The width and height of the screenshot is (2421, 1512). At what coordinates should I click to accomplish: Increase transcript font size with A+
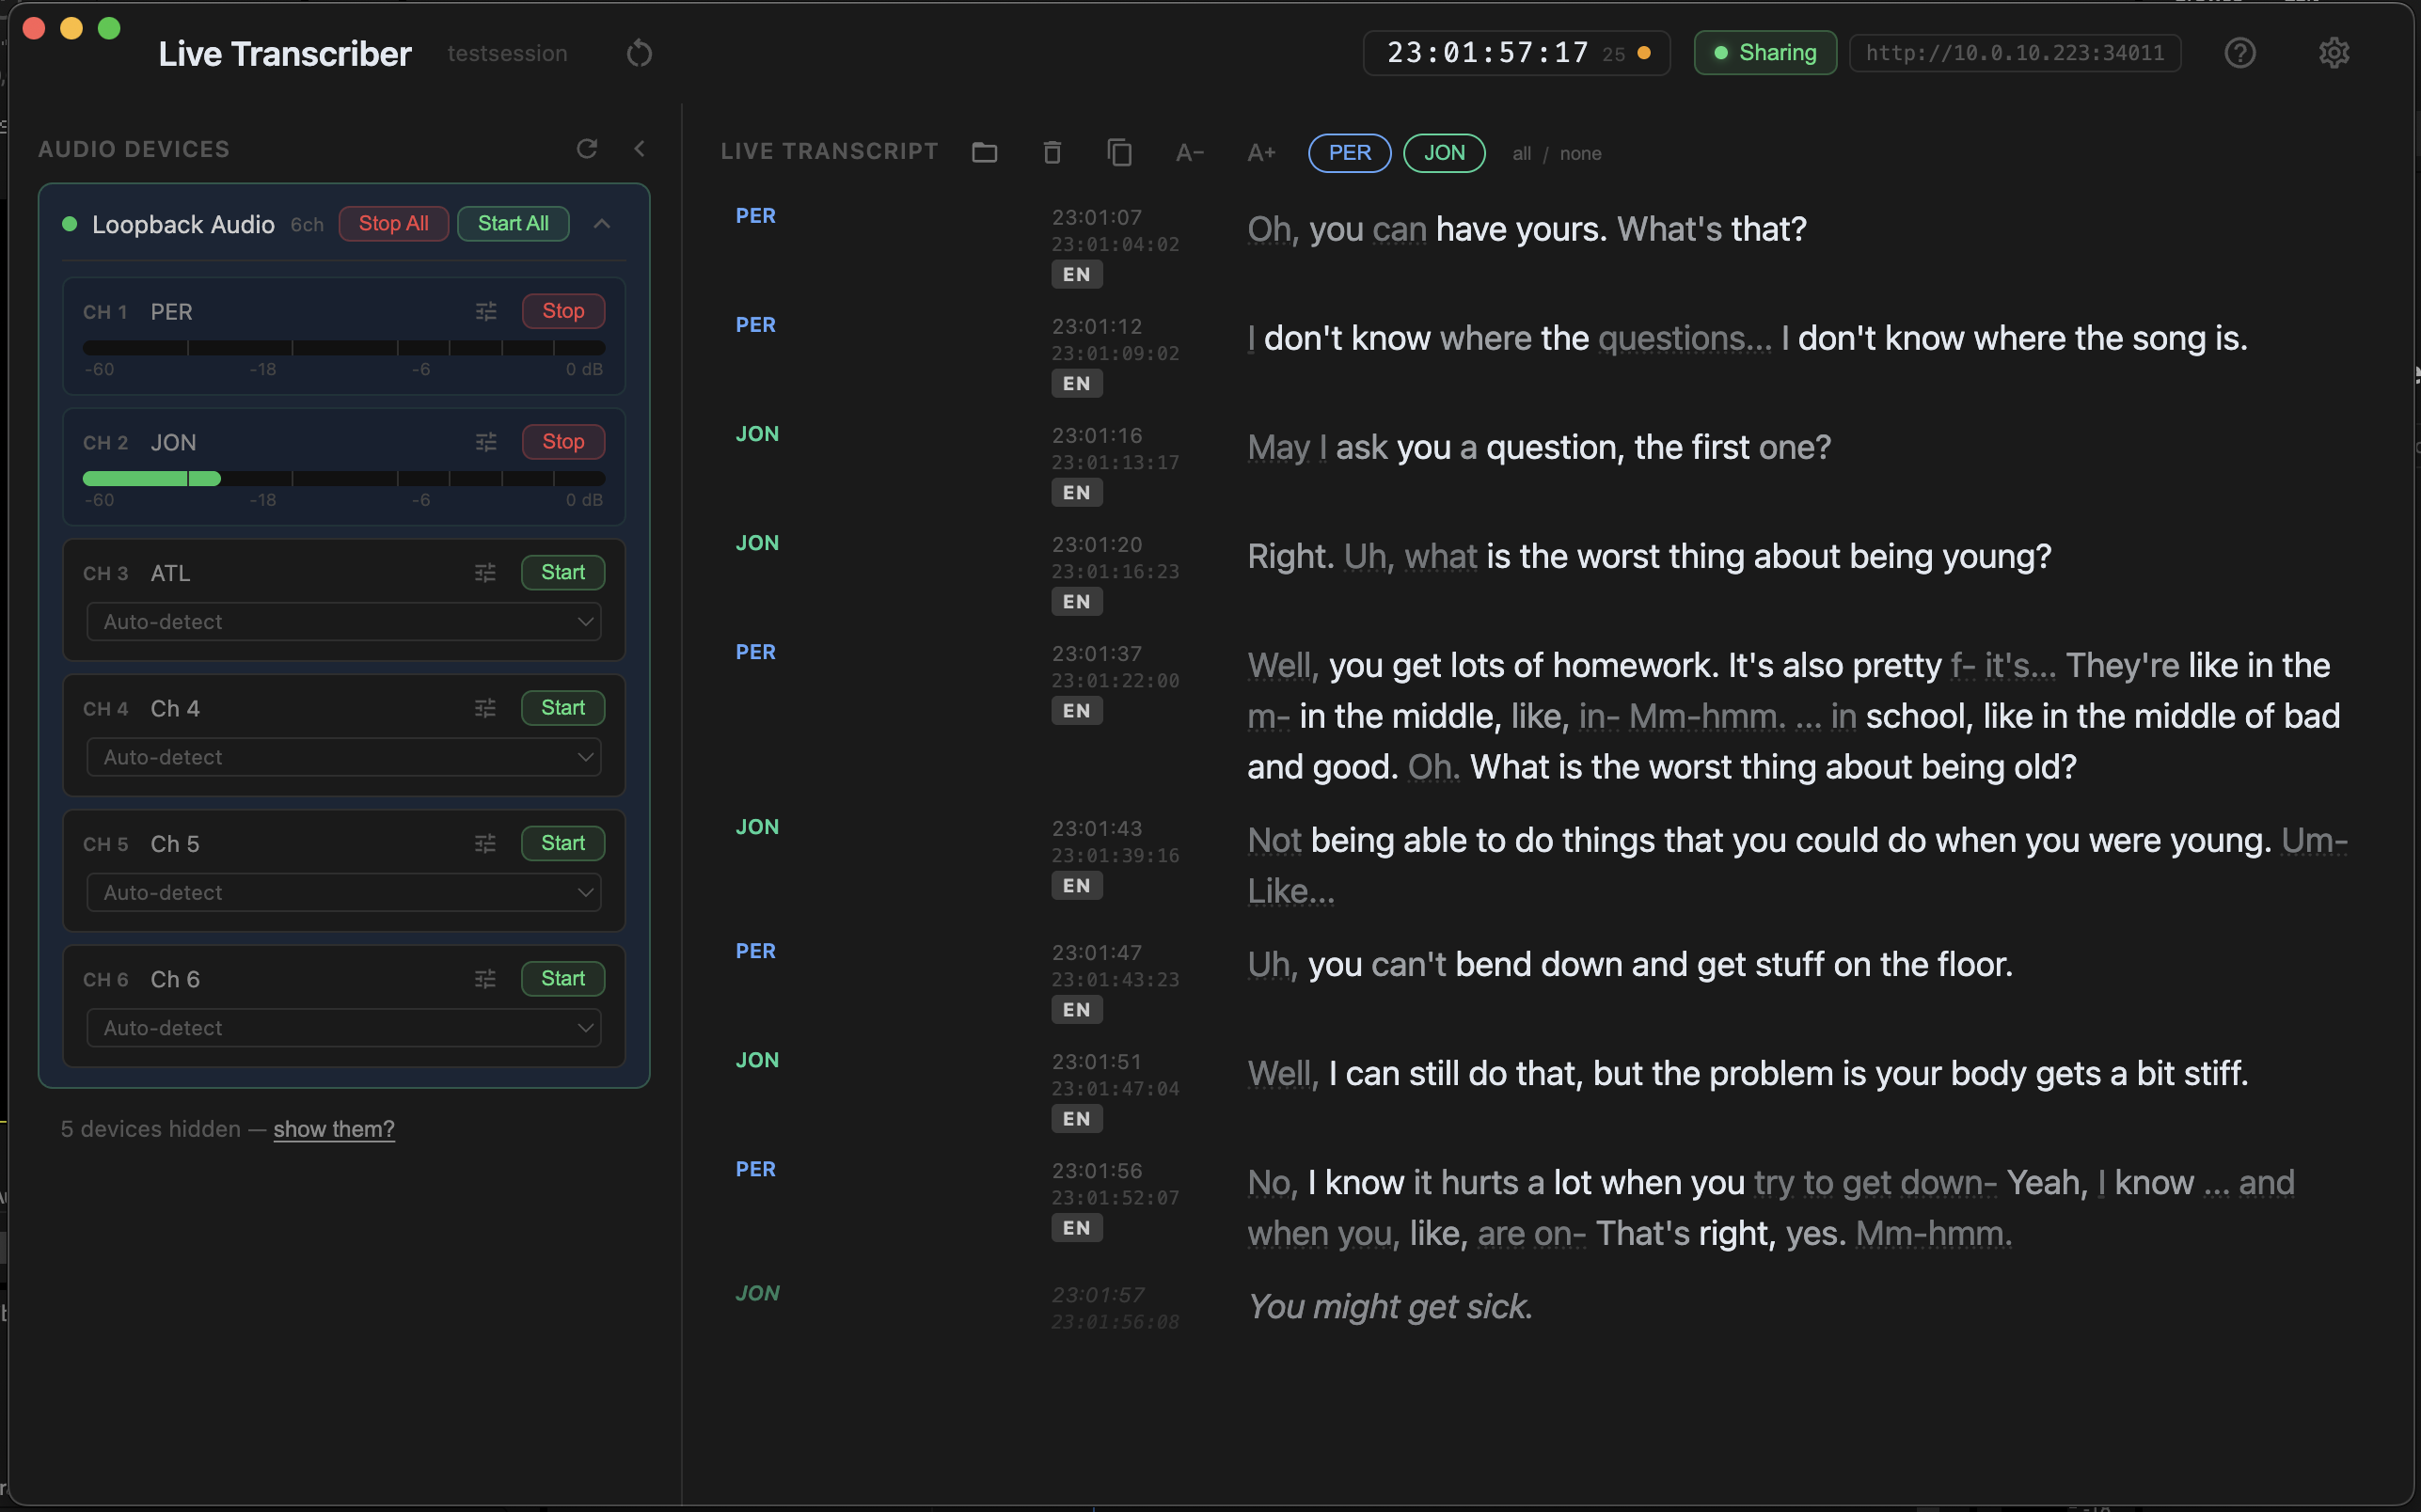(1261, 153)
